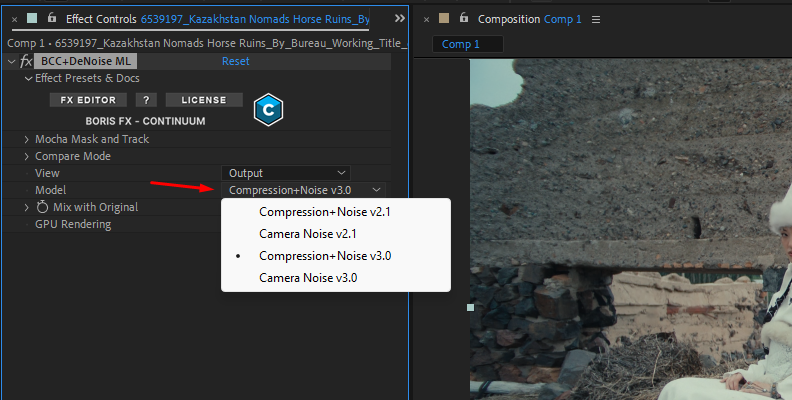Open the View Output dropdown
The image size is (792, 400).
click(x=286, y=173)
